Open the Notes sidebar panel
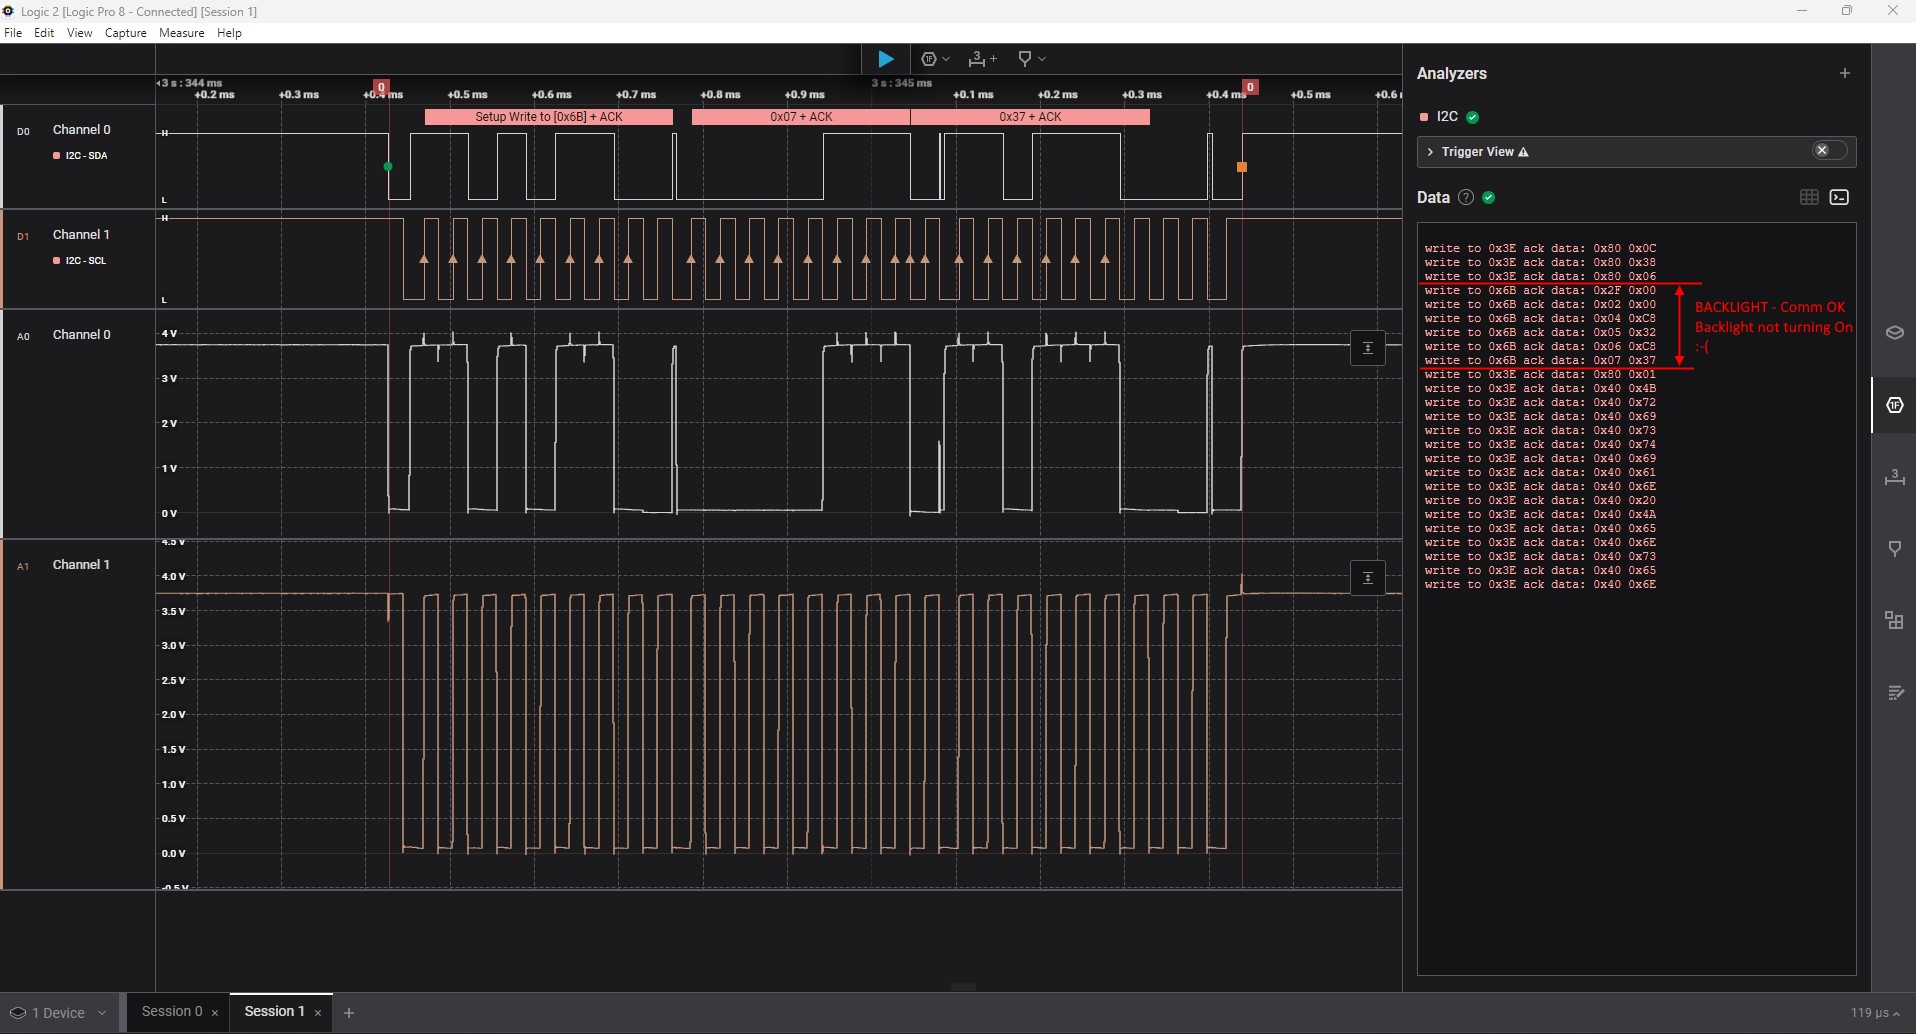 click(1894, 693)
